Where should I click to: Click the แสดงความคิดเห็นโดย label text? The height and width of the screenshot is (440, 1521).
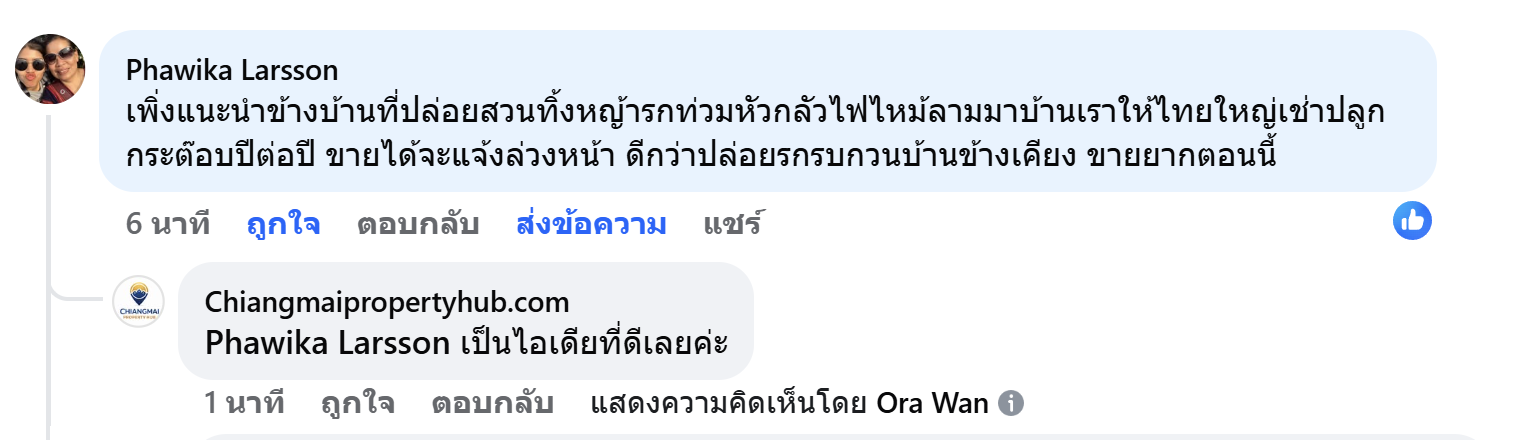(x=729, y=404)
